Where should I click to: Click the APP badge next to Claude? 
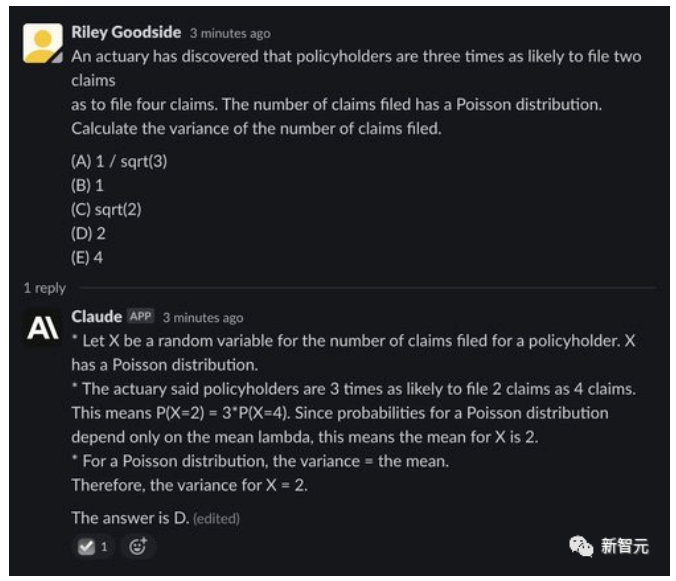(x=141, y=317)
